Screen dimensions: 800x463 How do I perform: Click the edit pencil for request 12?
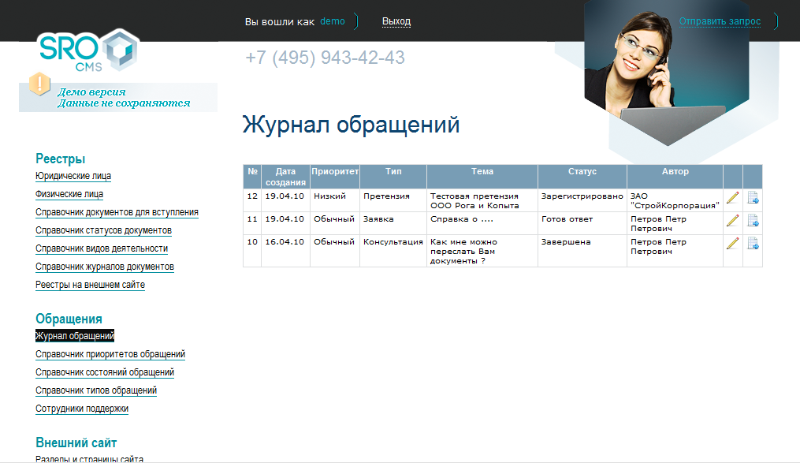tap(732, 197)
